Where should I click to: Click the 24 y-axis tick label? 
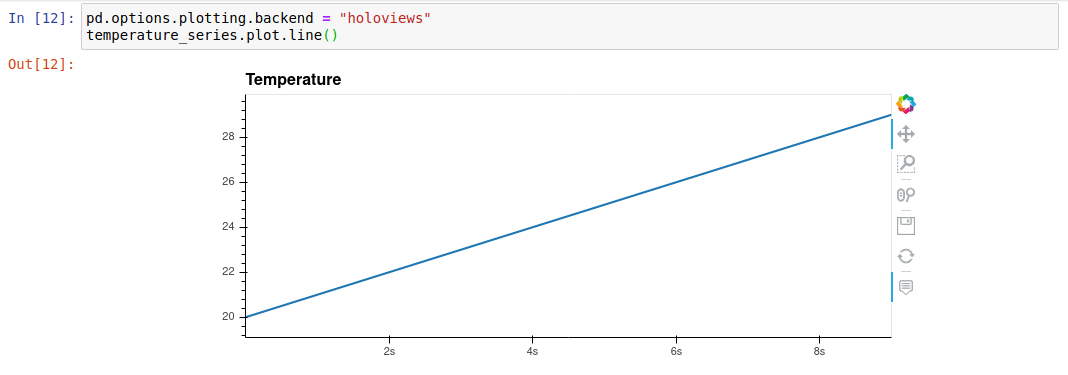(227, 227)
